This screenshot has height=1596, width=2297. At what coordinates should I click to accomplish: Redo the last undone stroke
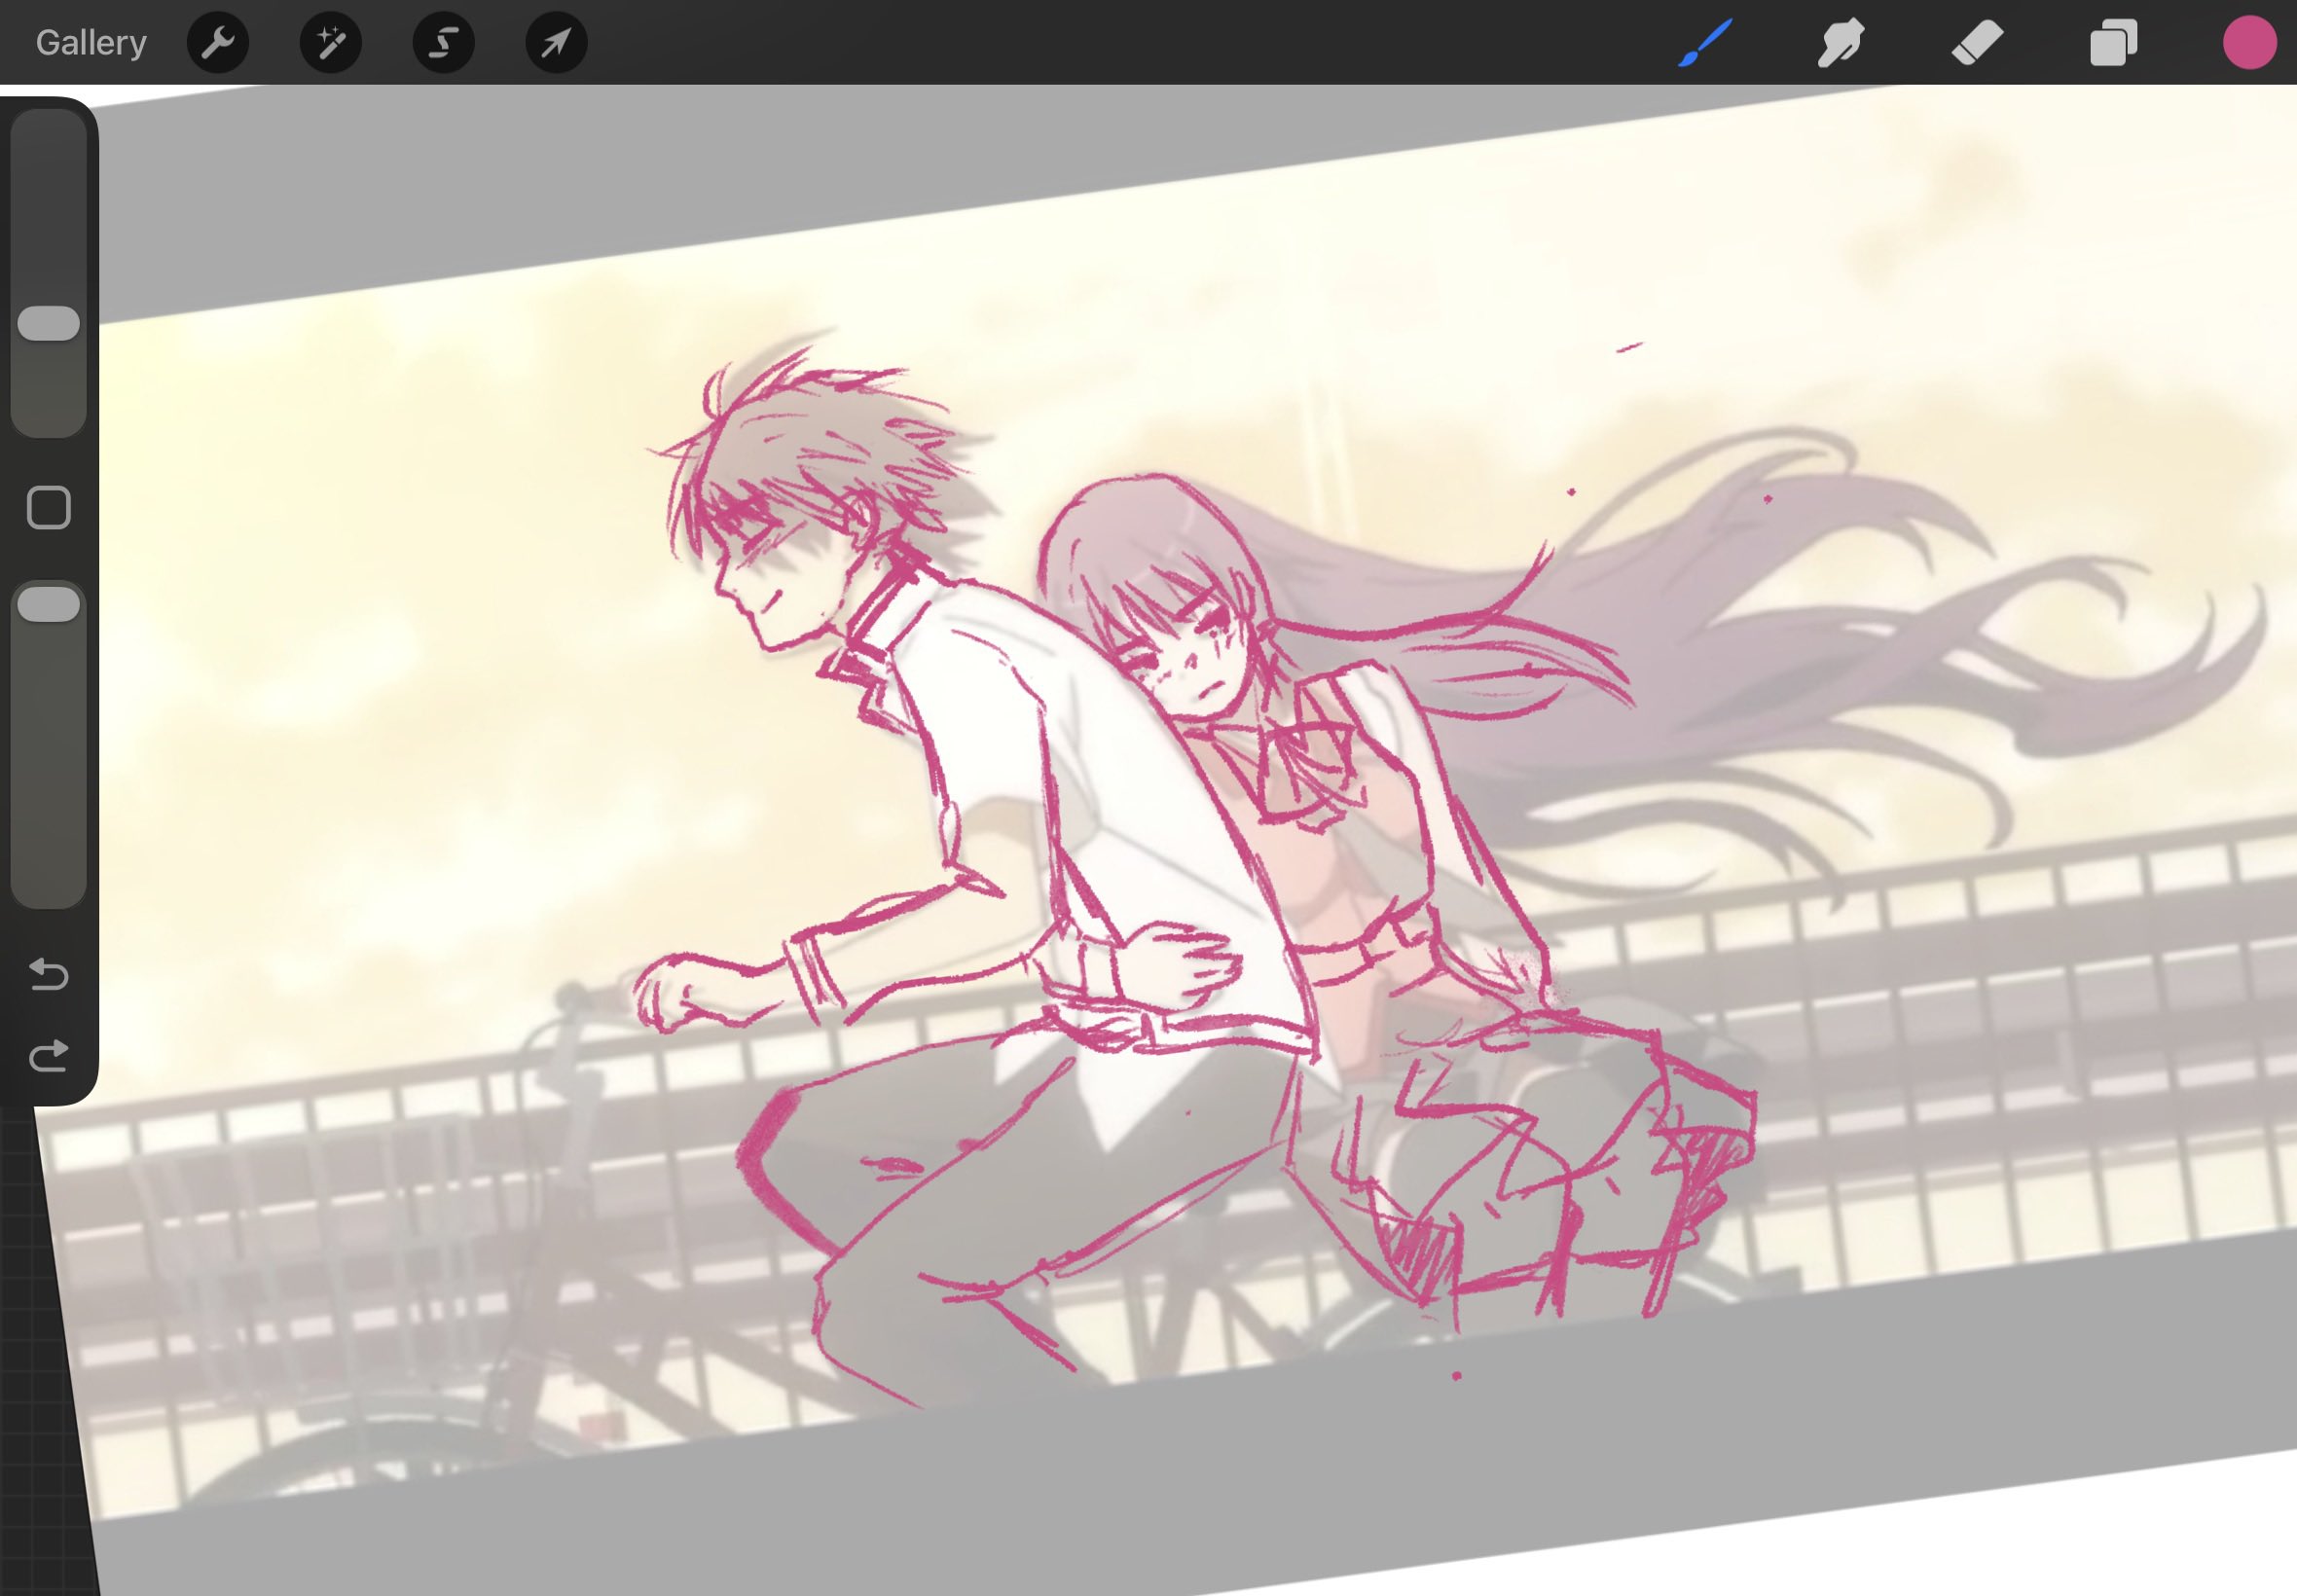49,1055
